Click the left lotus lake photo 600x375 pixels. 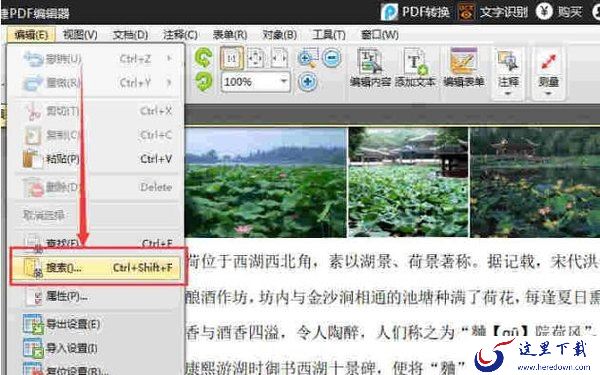click(266, 182)
